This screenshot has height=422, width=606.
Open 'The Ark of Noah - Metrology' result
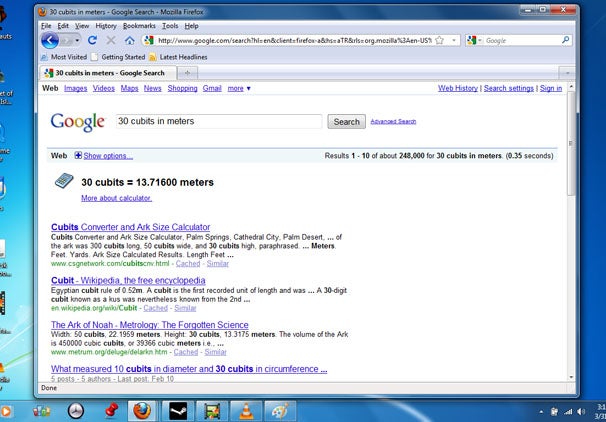[150, 325]
